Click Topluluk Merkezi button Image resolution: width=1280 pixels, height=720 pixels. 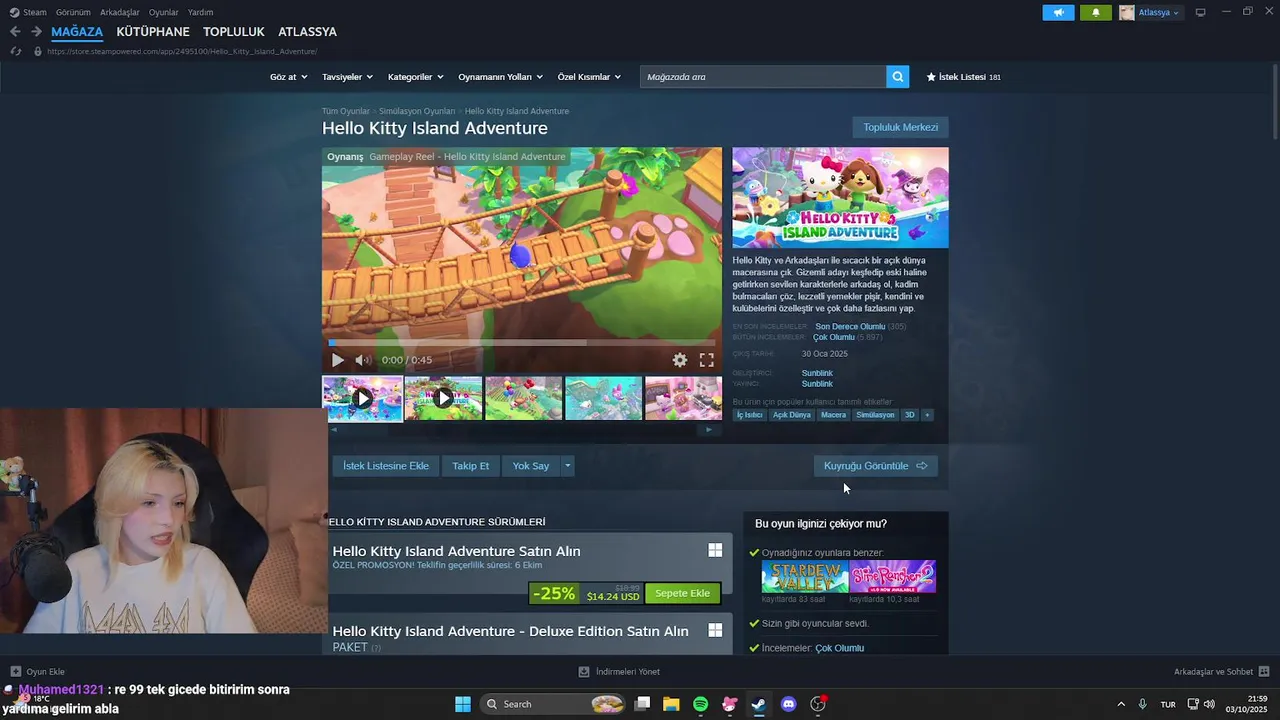pyautogui.click(x=900, y=127)
